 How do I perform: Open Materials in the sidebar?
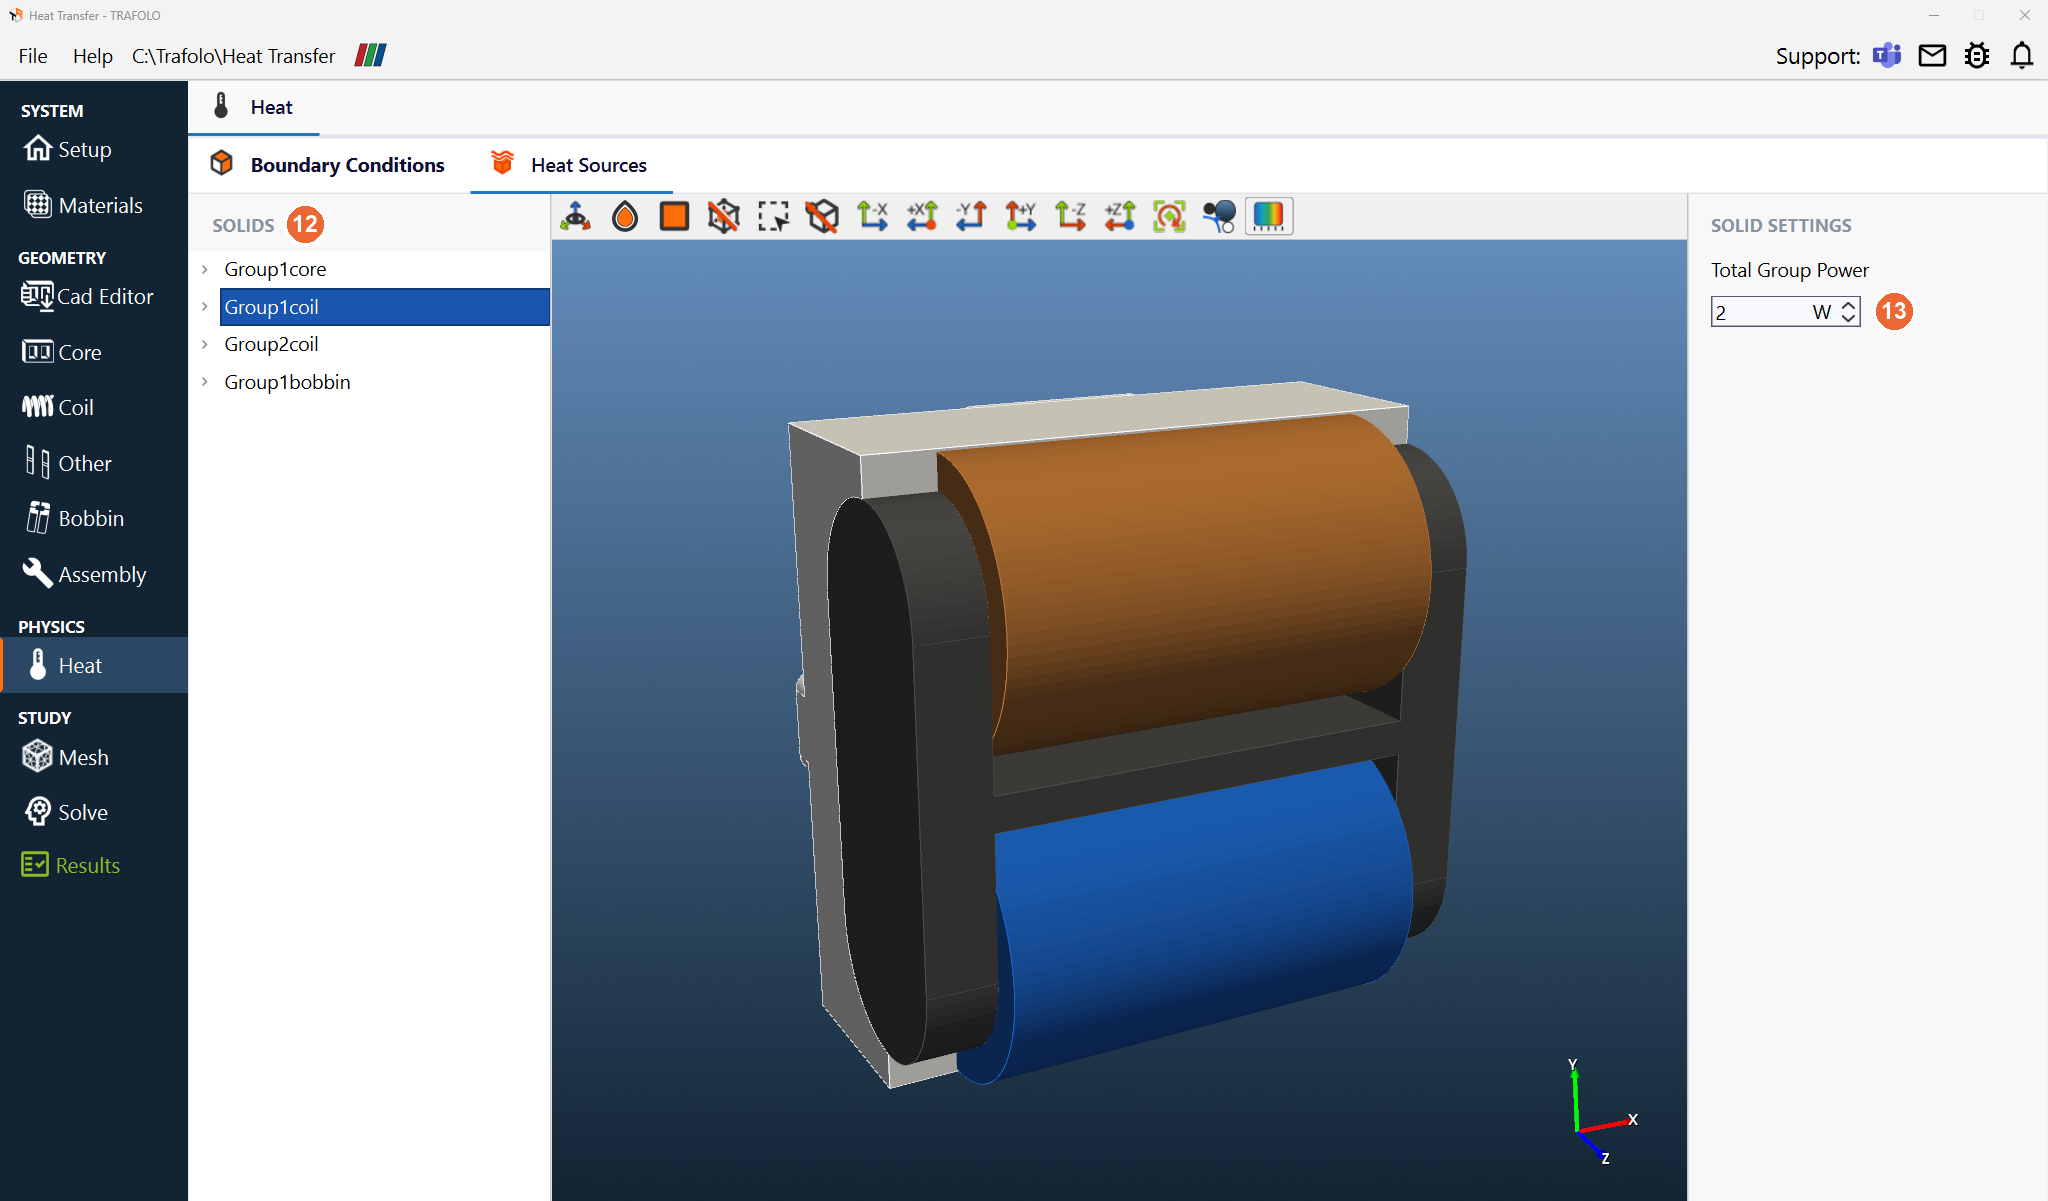[84, 205]
